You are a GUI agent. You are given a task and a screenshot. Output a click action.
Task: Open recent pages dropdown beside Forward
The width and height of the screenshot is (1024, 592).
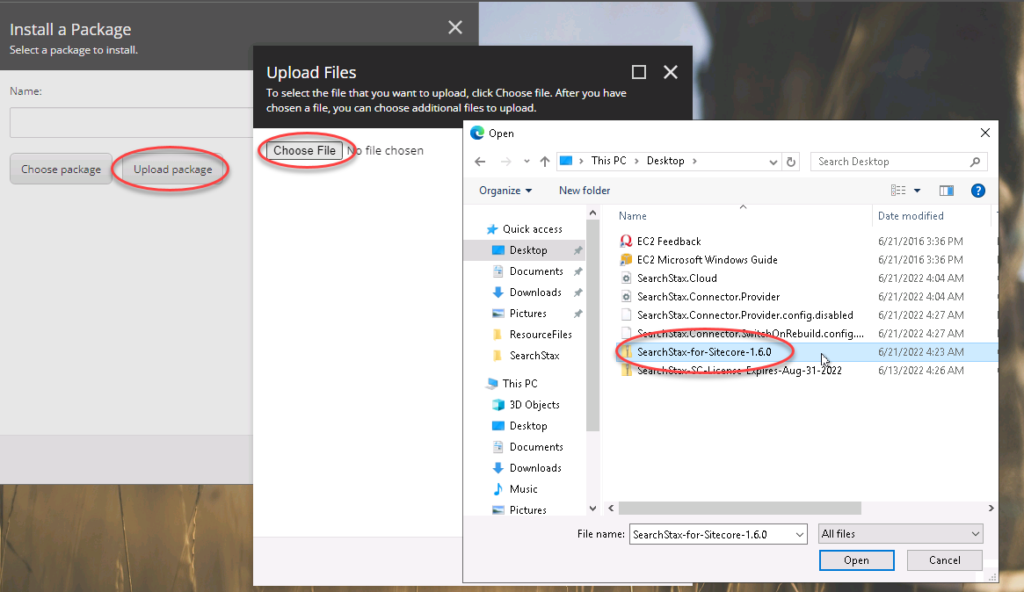point(526,161)
